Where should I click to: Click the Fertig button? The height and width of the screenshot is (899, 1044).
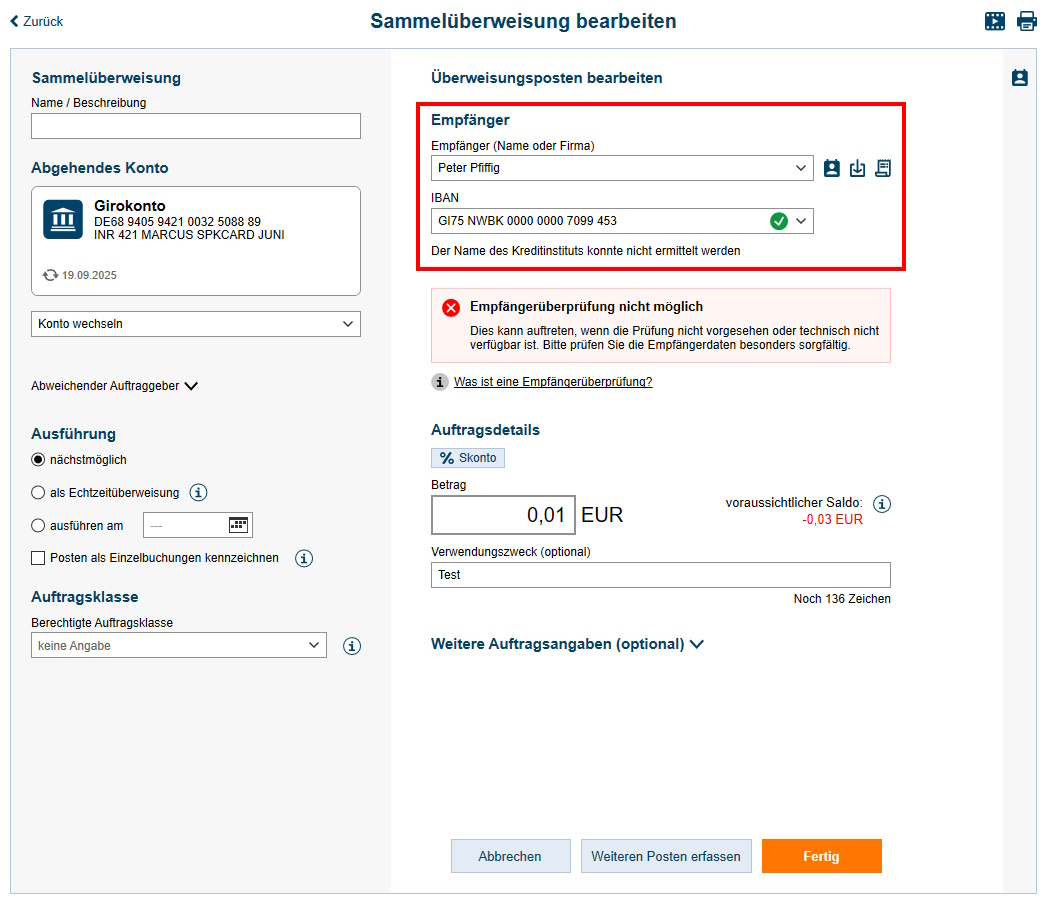point(821,856)
